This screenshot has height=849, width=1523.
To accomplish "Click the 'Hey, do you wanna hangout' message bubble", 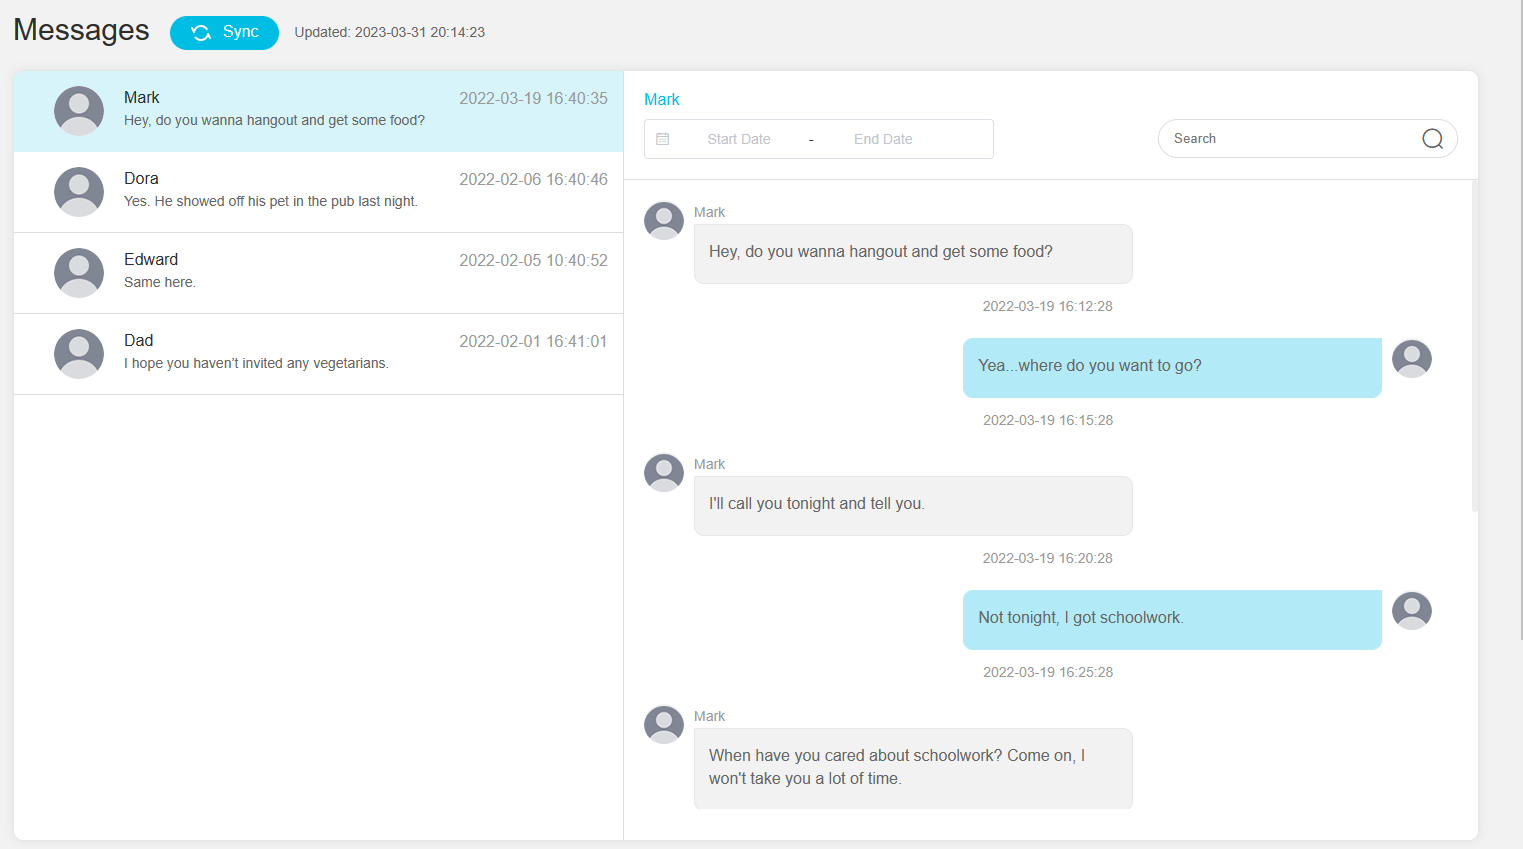I will (912, 253).
